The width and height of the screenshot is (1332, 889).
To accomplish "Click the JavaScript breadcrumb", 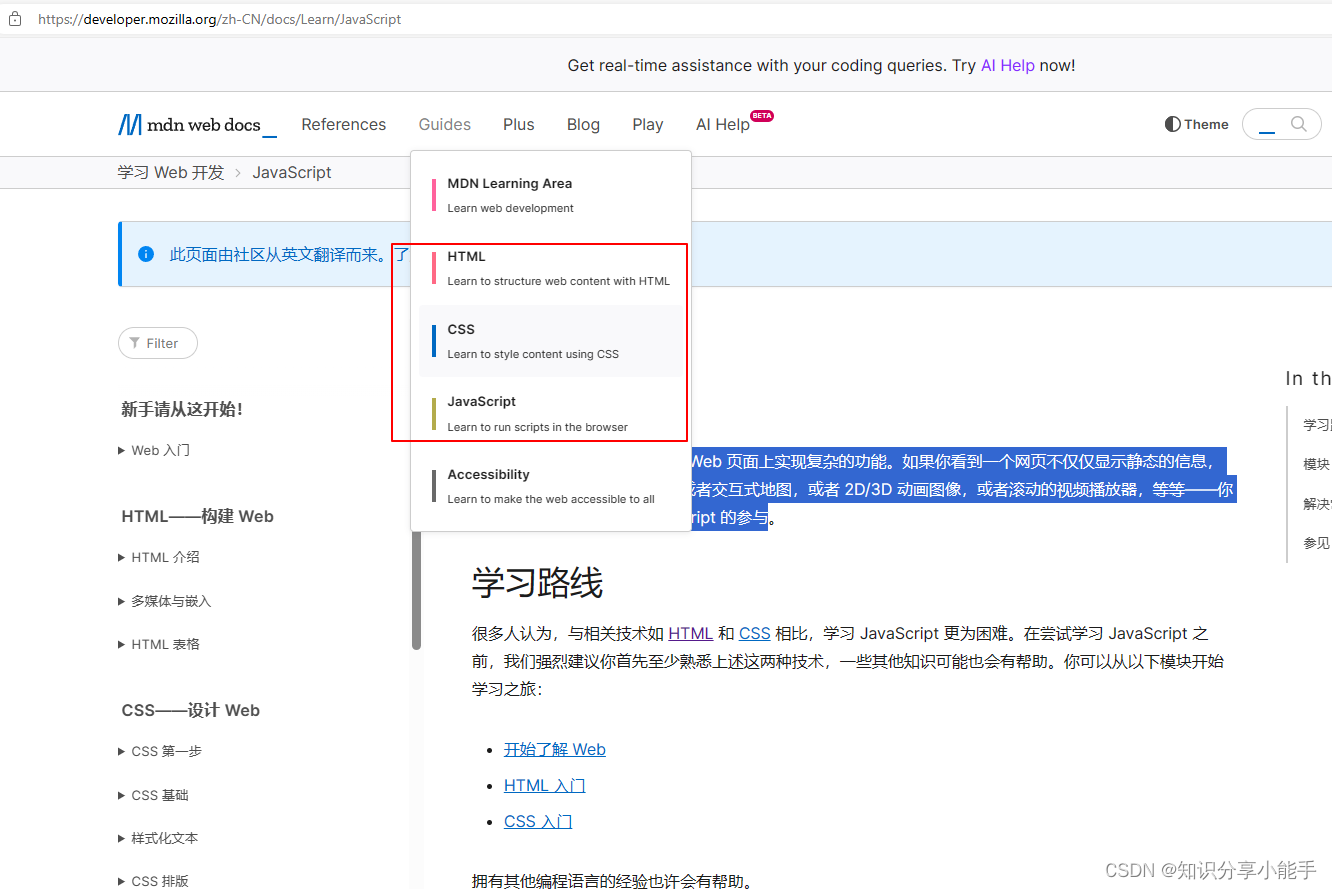I will coord(292,172).
